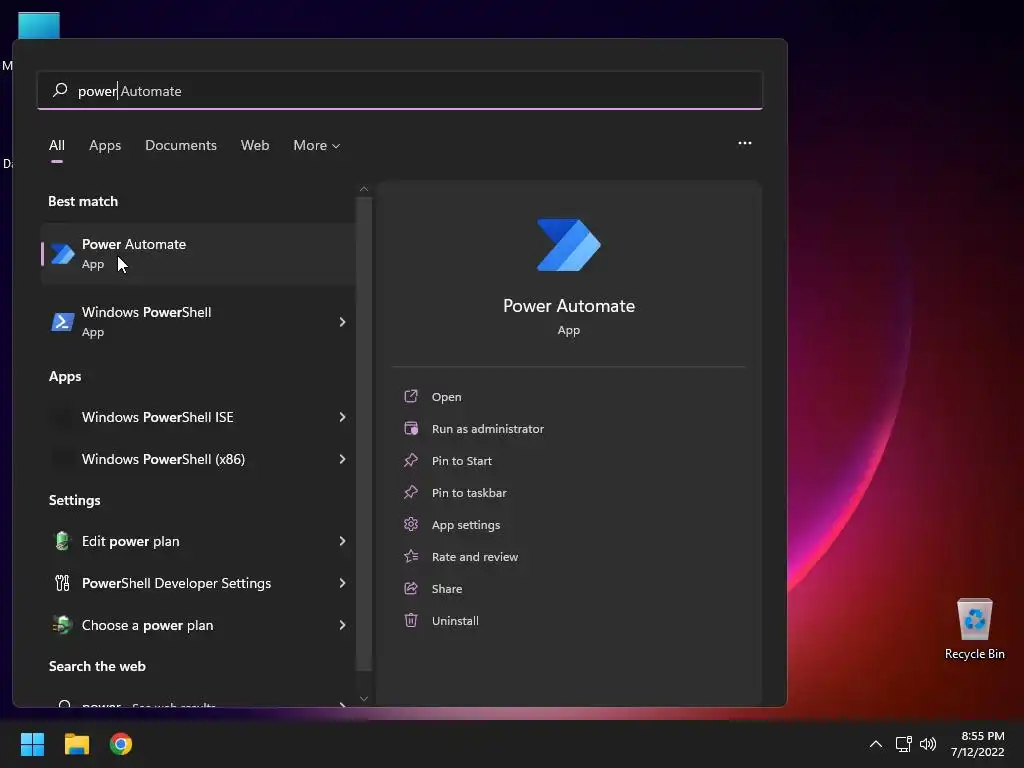Expand Windows PowerShell ISE chevron

click(x=342, y=417)
